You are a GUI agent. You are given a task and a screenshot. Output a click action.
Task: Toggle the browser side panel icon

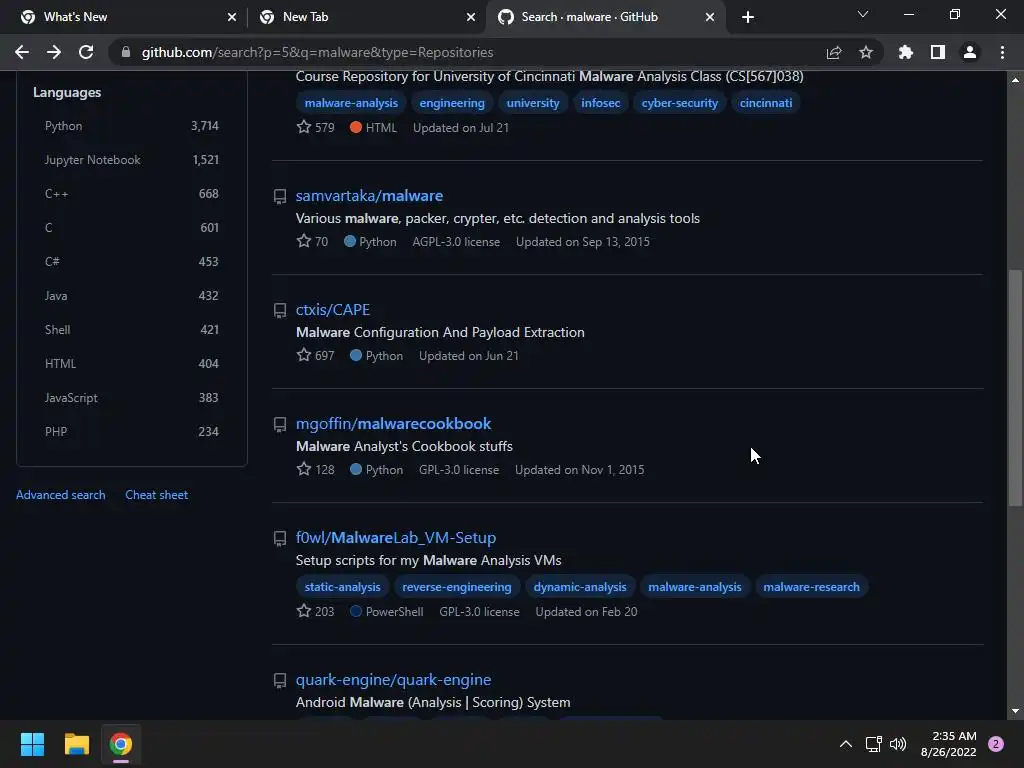938,52
